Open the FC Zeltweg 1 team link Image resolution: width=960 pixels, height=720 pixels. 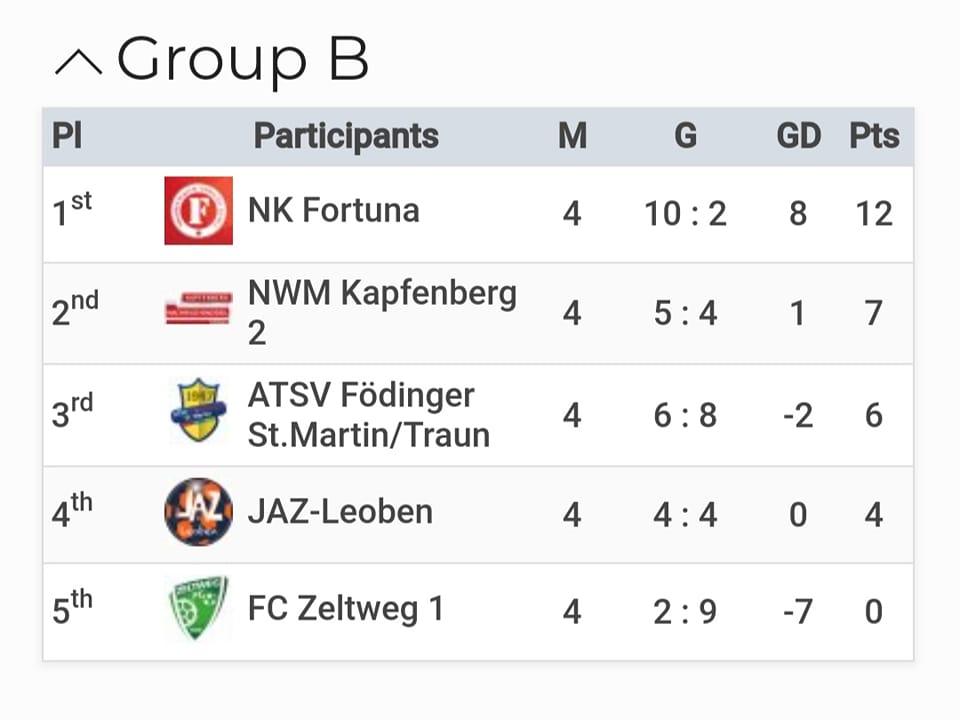pos(345,609)
